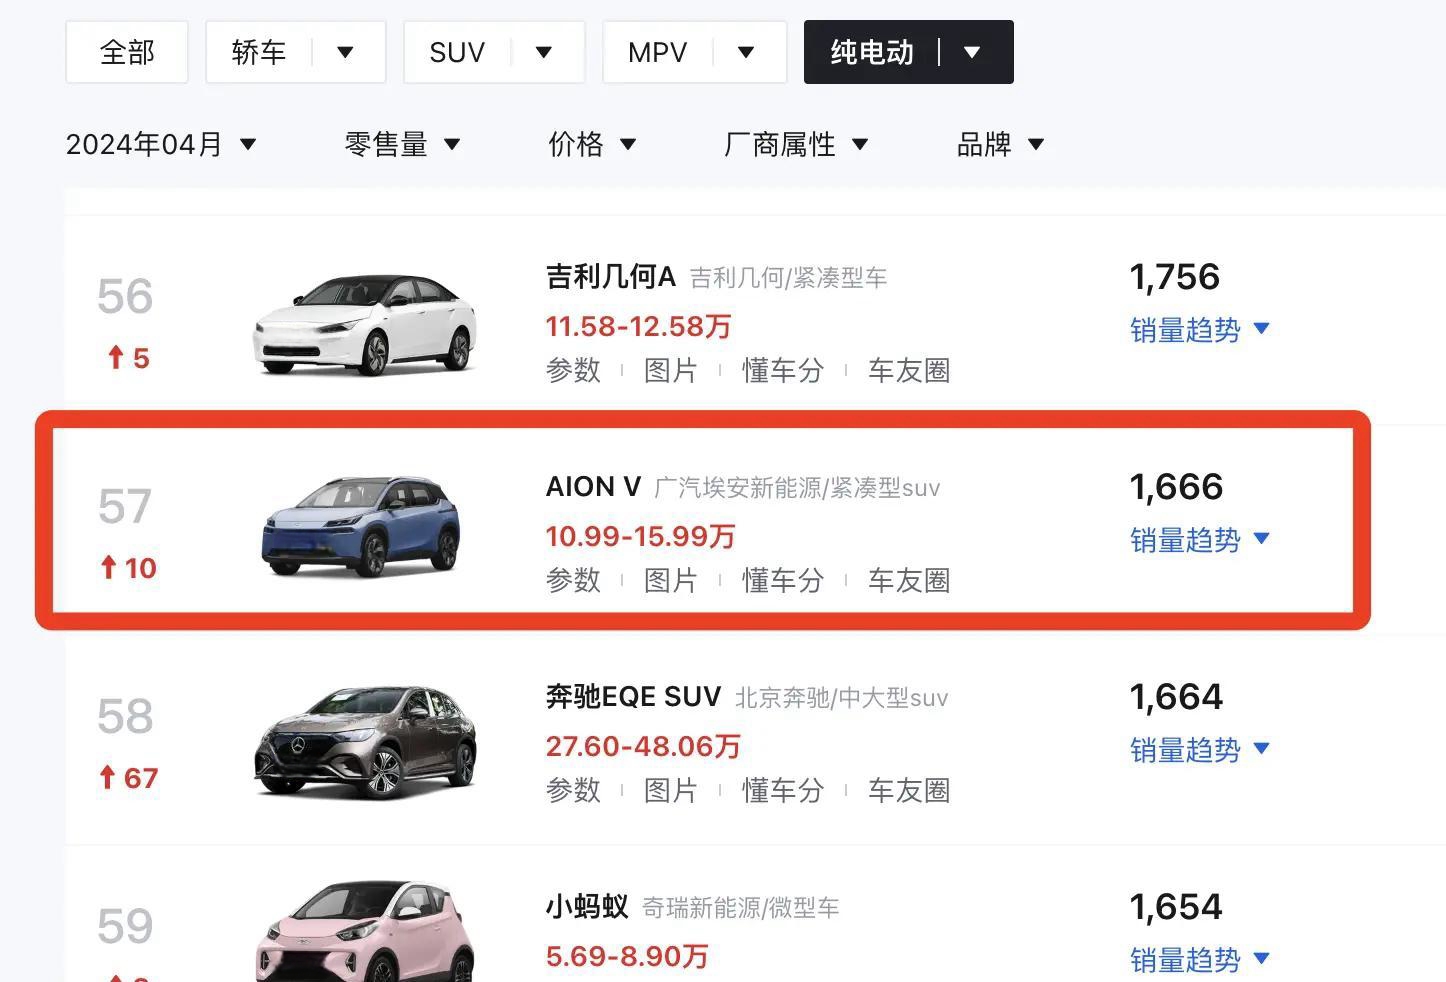This screenshot has width=1446, height=982.
Task: Expand 销量趋势 for 吉利几何A
Action: pyautogui.click(x=1199, y=329)
